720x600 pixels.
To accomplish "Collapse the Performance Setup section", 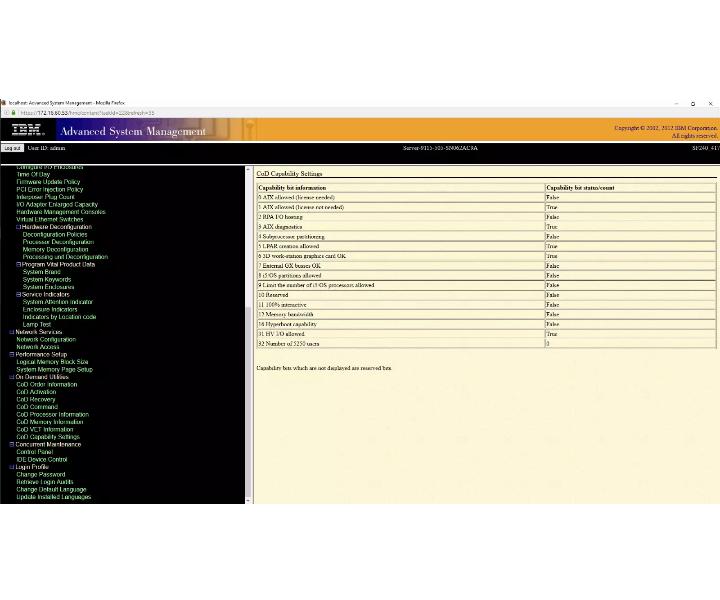I will pos(12,354).
